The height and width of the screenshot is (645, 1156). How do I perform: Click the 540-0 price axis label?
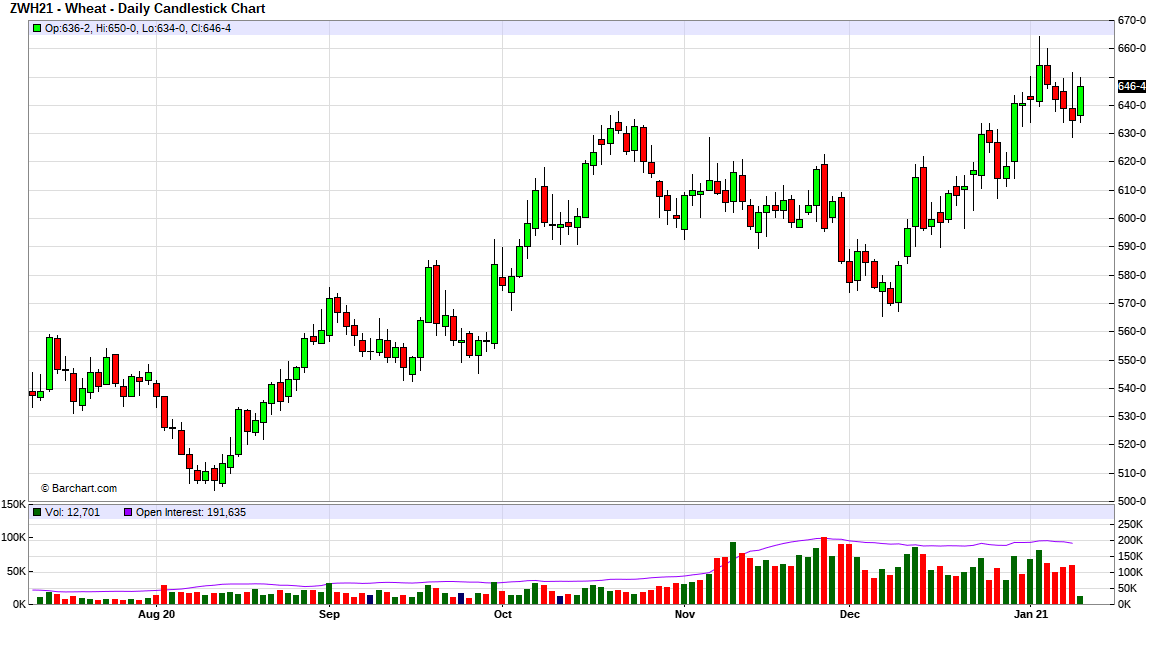coord(1132,388)
